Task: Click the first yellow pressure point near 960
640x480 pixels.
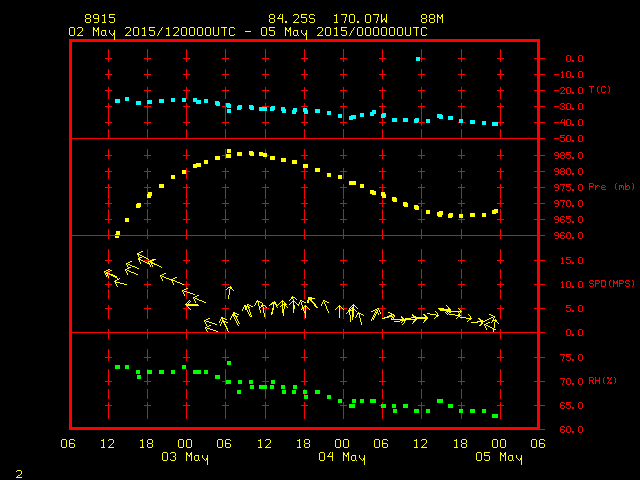Action: 118,234
